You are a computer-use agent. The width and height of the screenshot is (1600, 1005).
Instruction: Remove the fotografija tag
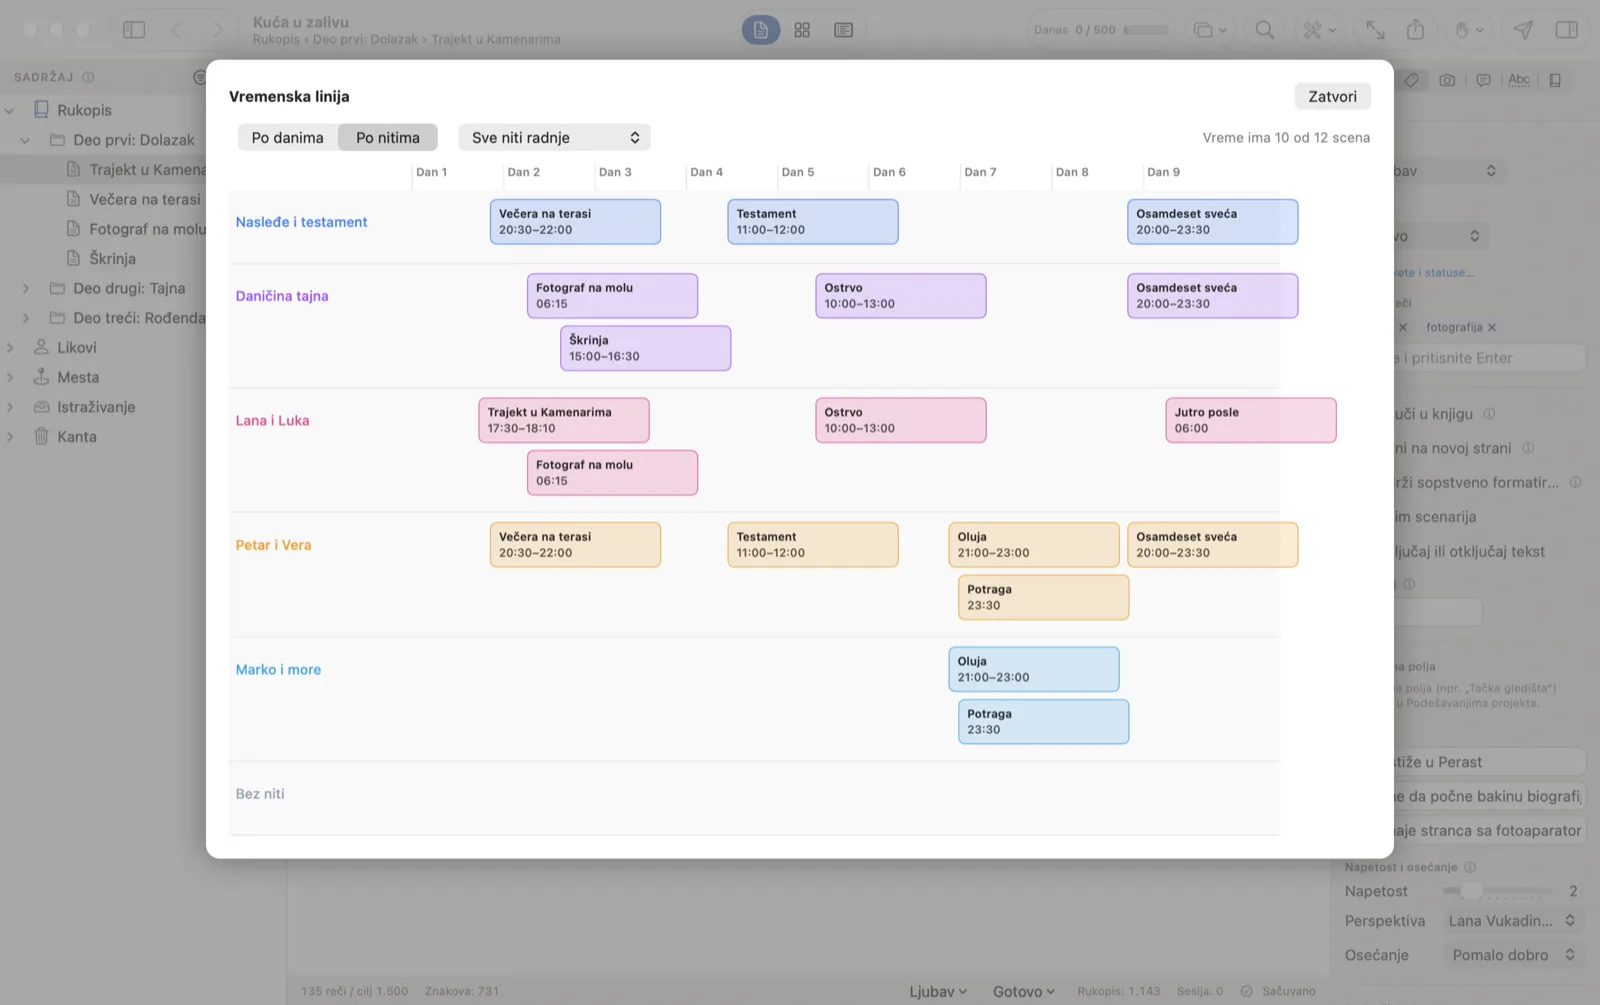click(1492, 327)
